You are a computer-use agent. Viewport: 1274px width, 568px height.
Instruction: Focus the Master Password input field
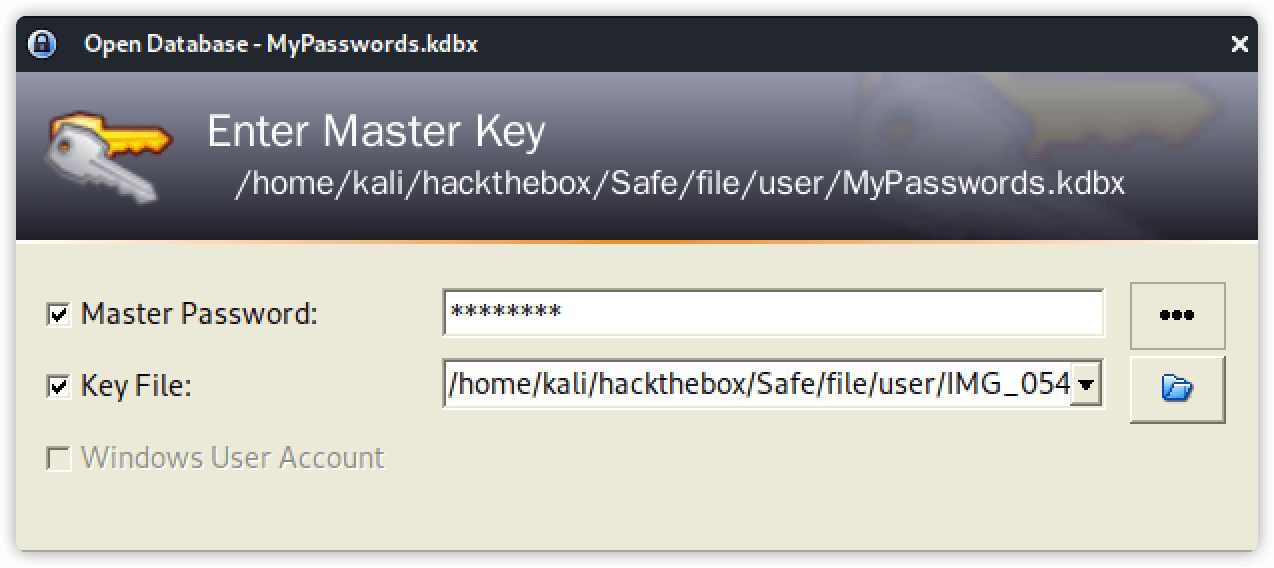click(772, 314)
